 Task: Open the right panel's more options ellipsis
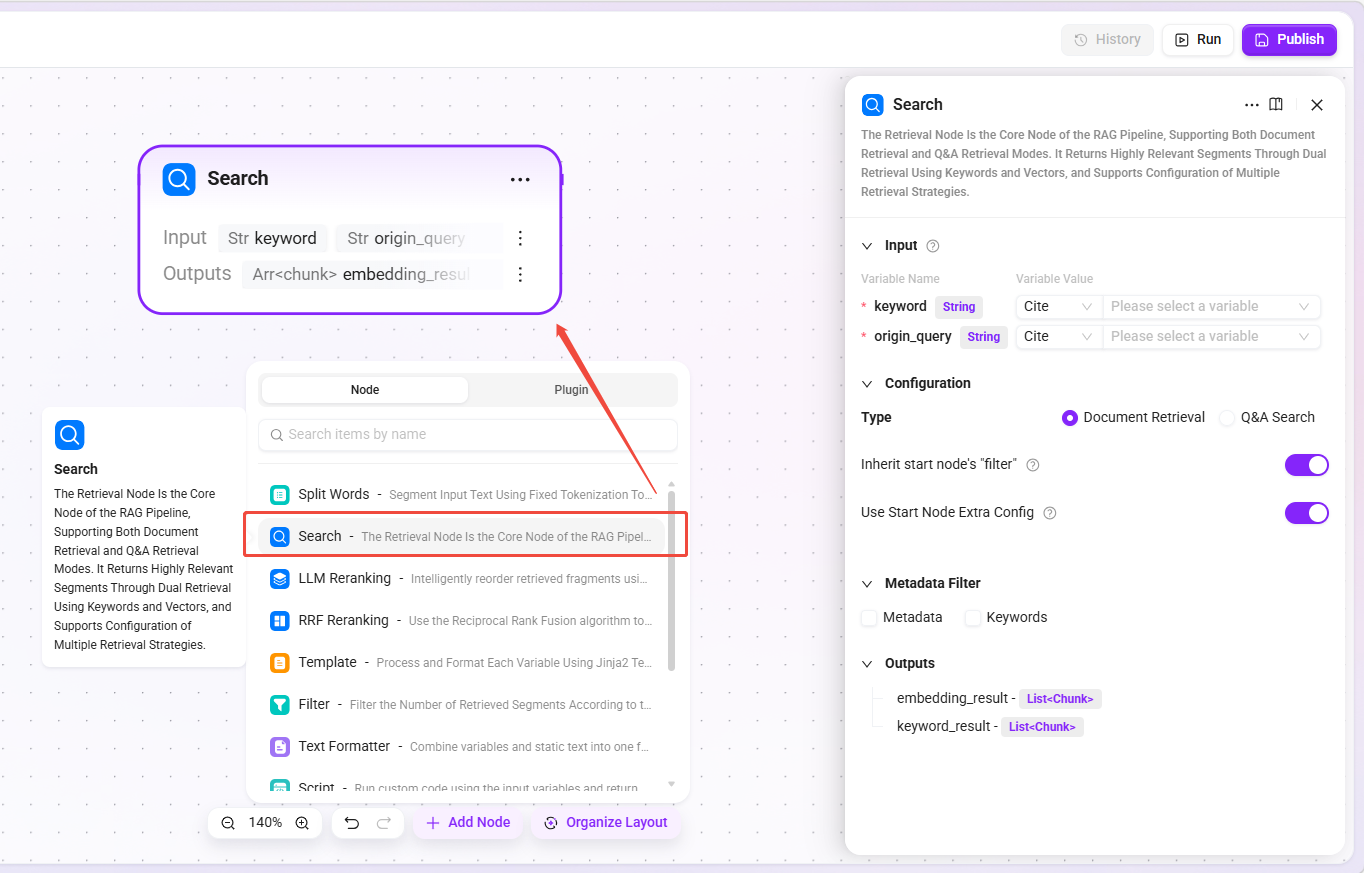click(1252, 104)
